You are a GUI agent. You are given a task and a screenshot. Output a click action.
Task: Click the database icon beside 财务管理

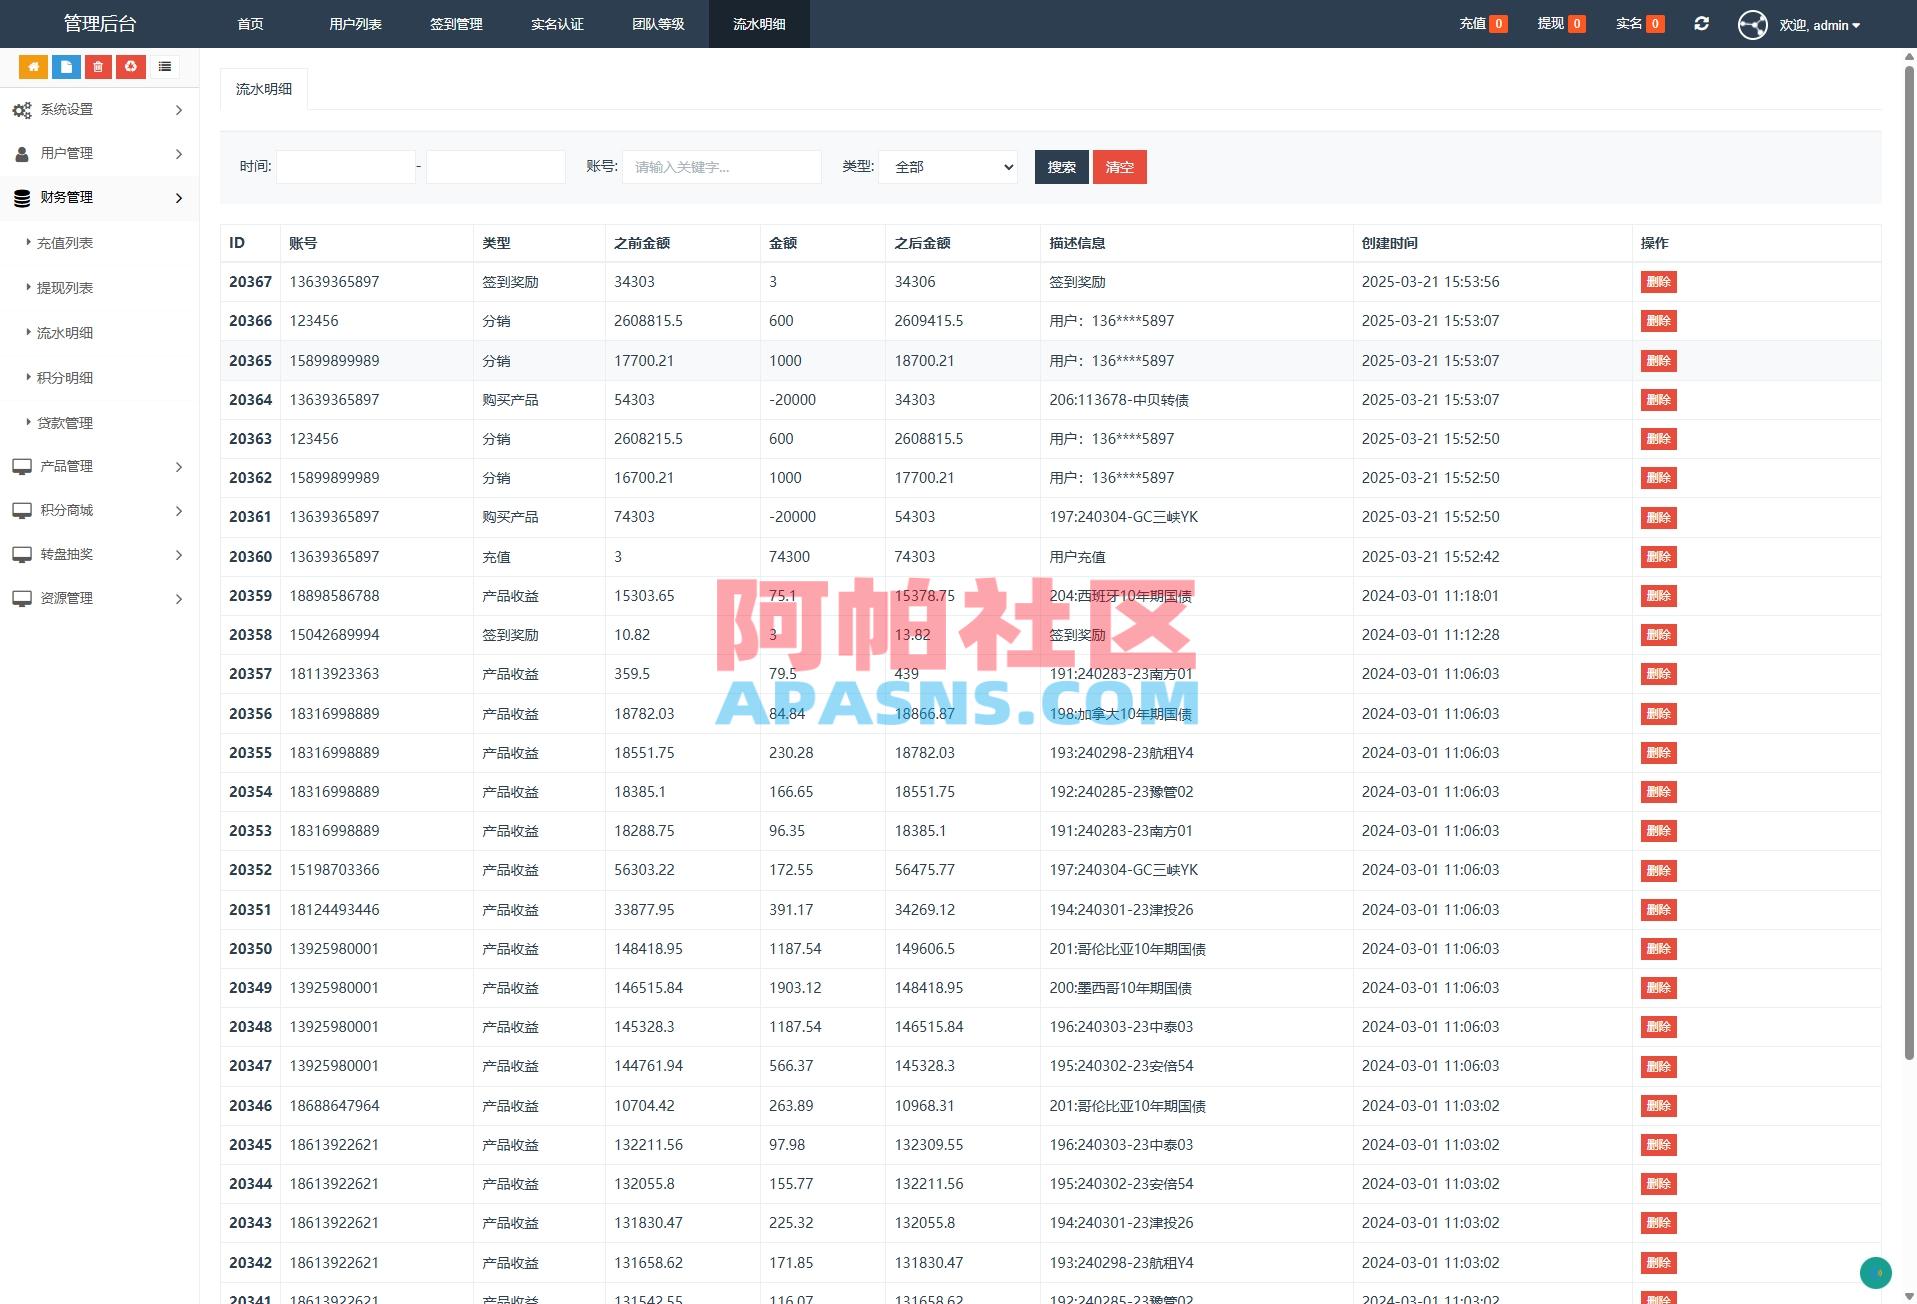[x=22, y=198]
